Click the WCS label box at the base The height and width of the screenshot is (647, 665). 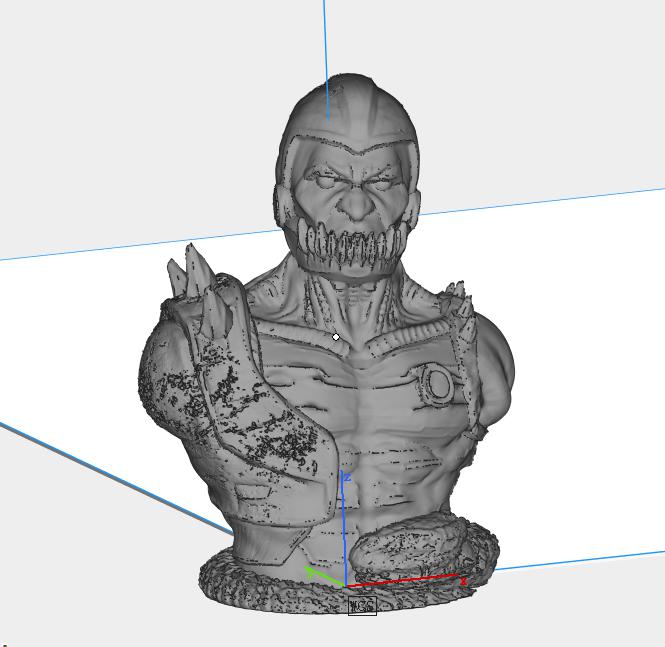point(362,605)
